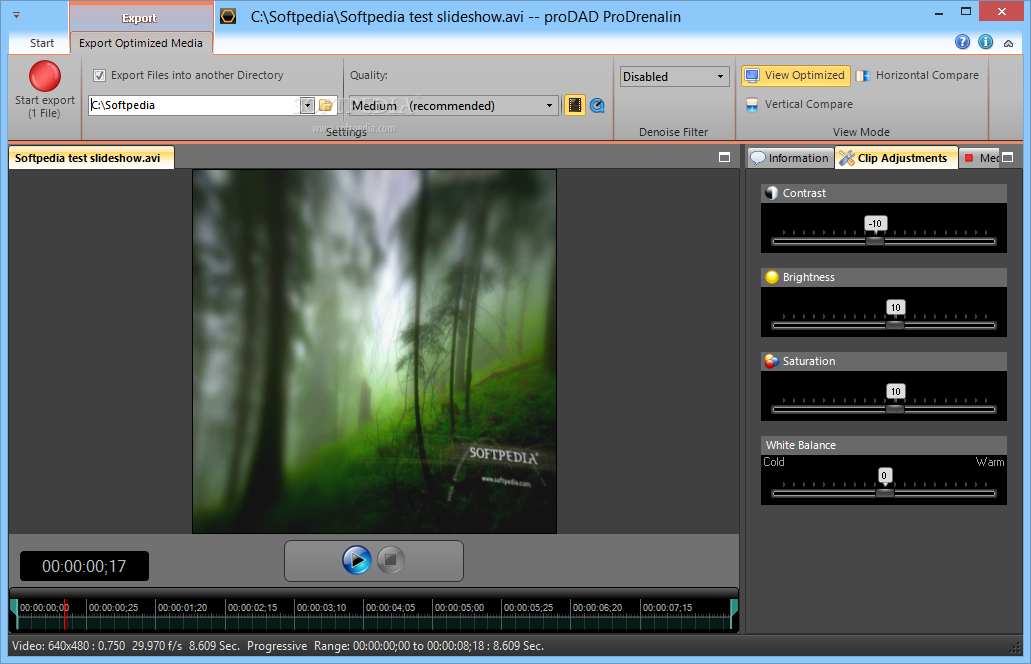Click the Video: 640x480 status bar text
Screen dimensions: 1031x664
[x=69, y=646]
